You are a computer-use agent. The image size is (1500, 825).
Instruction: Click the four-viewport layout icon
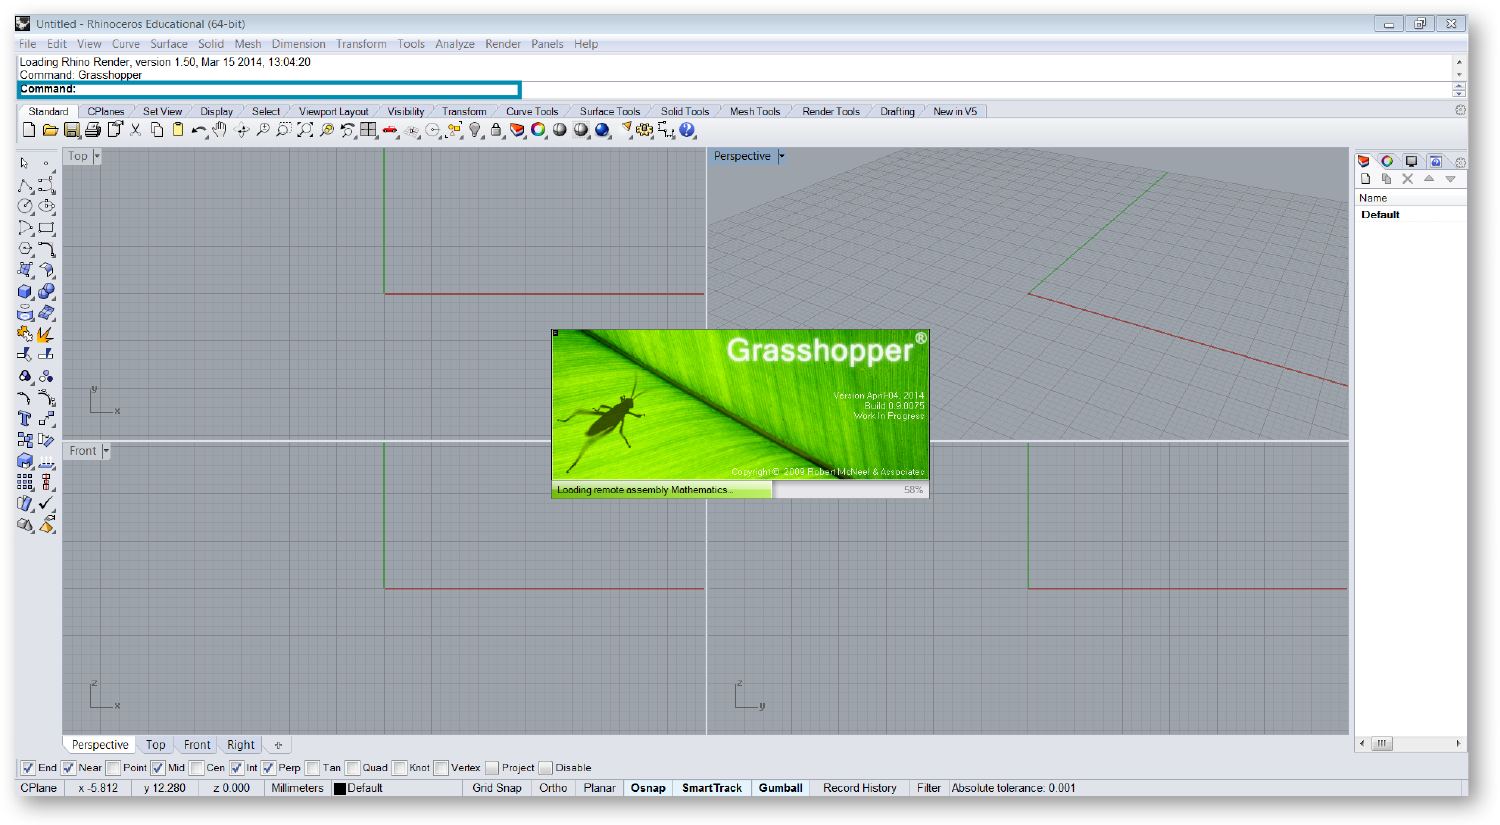(369, 130)
